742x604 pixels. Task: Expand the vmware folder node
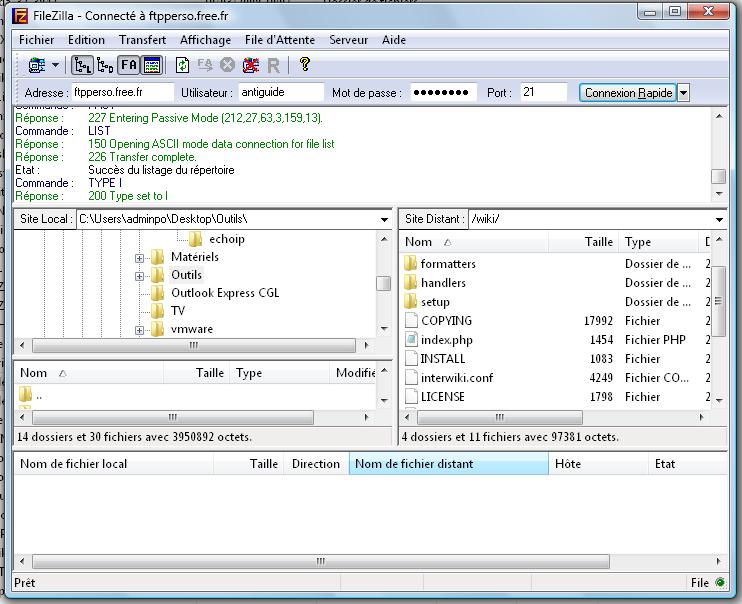coord(139,330)
